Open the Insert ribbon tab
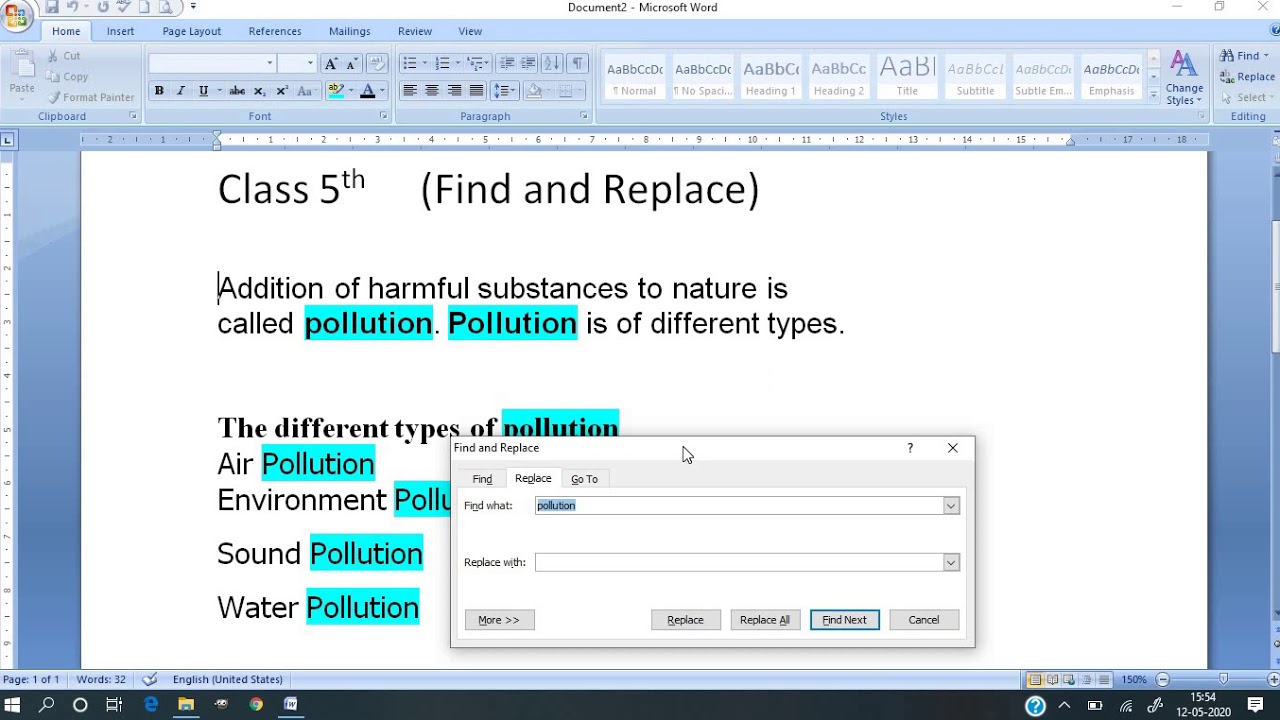Viewport: 1280px width, 720px height. (120, 31)
